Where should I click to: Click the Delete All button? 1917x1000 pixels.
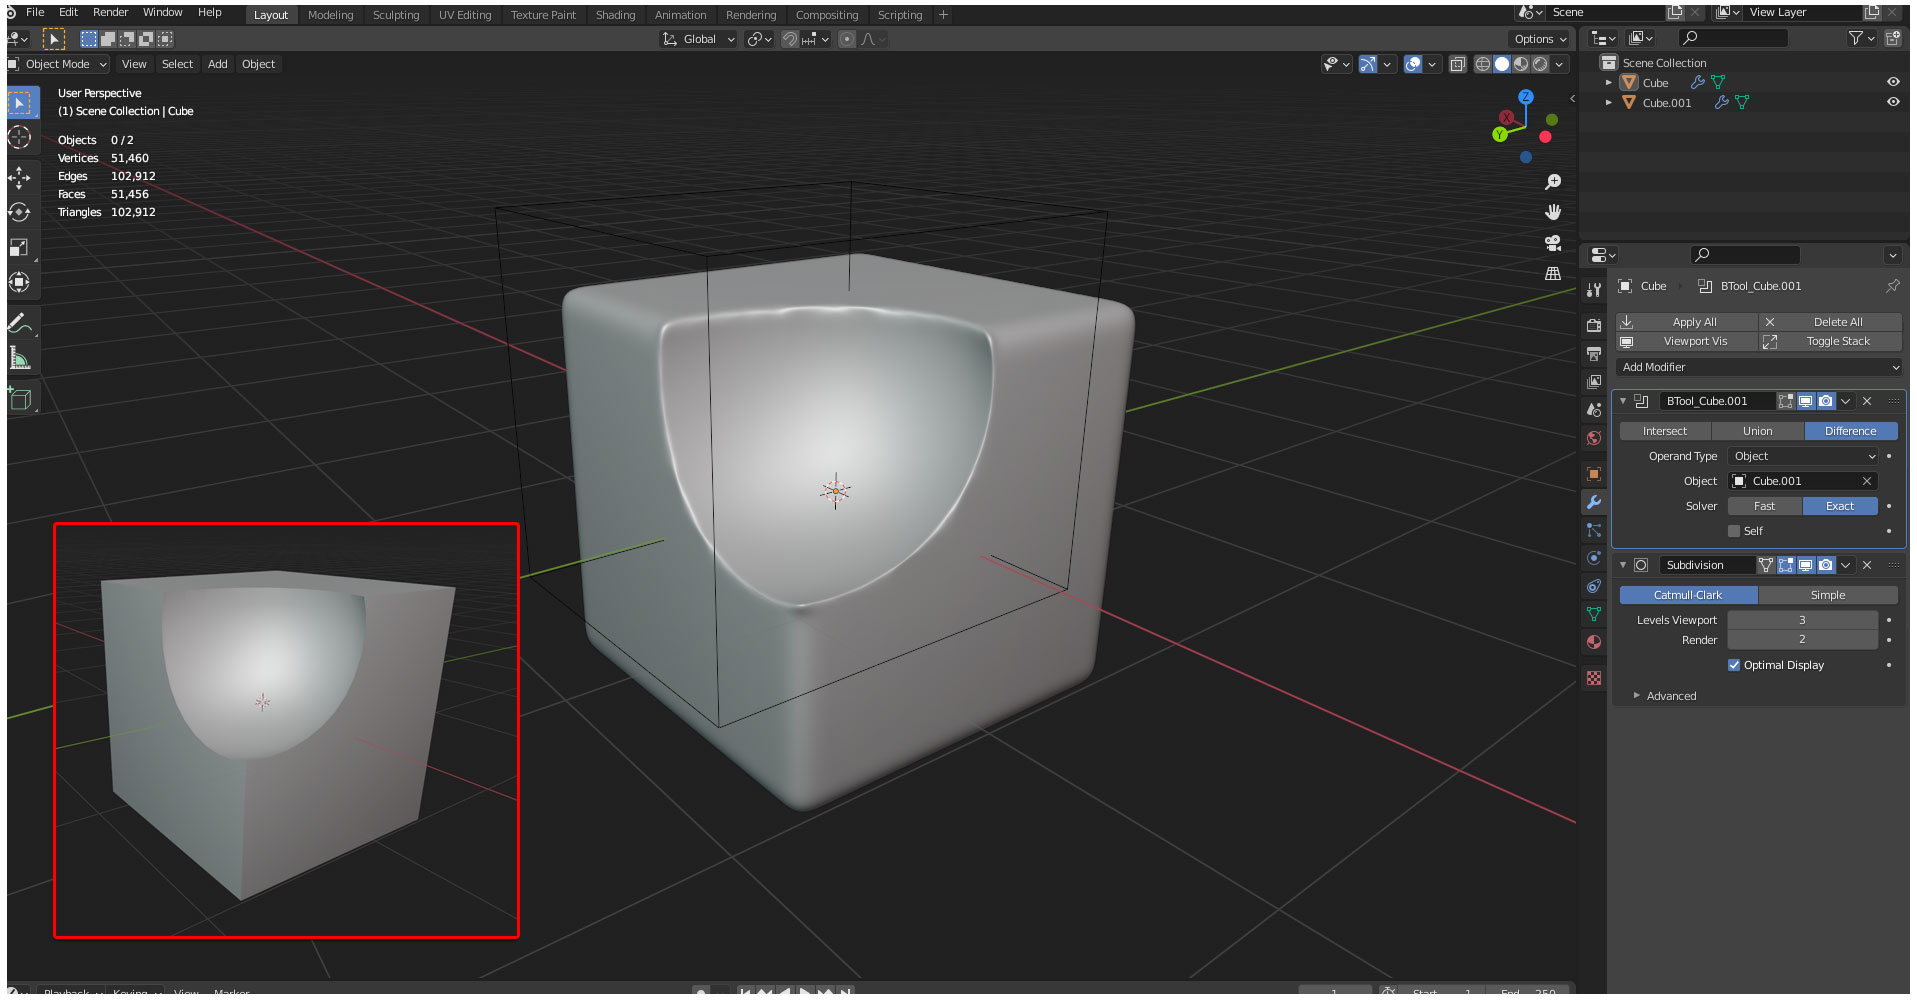click(1831, 322)
